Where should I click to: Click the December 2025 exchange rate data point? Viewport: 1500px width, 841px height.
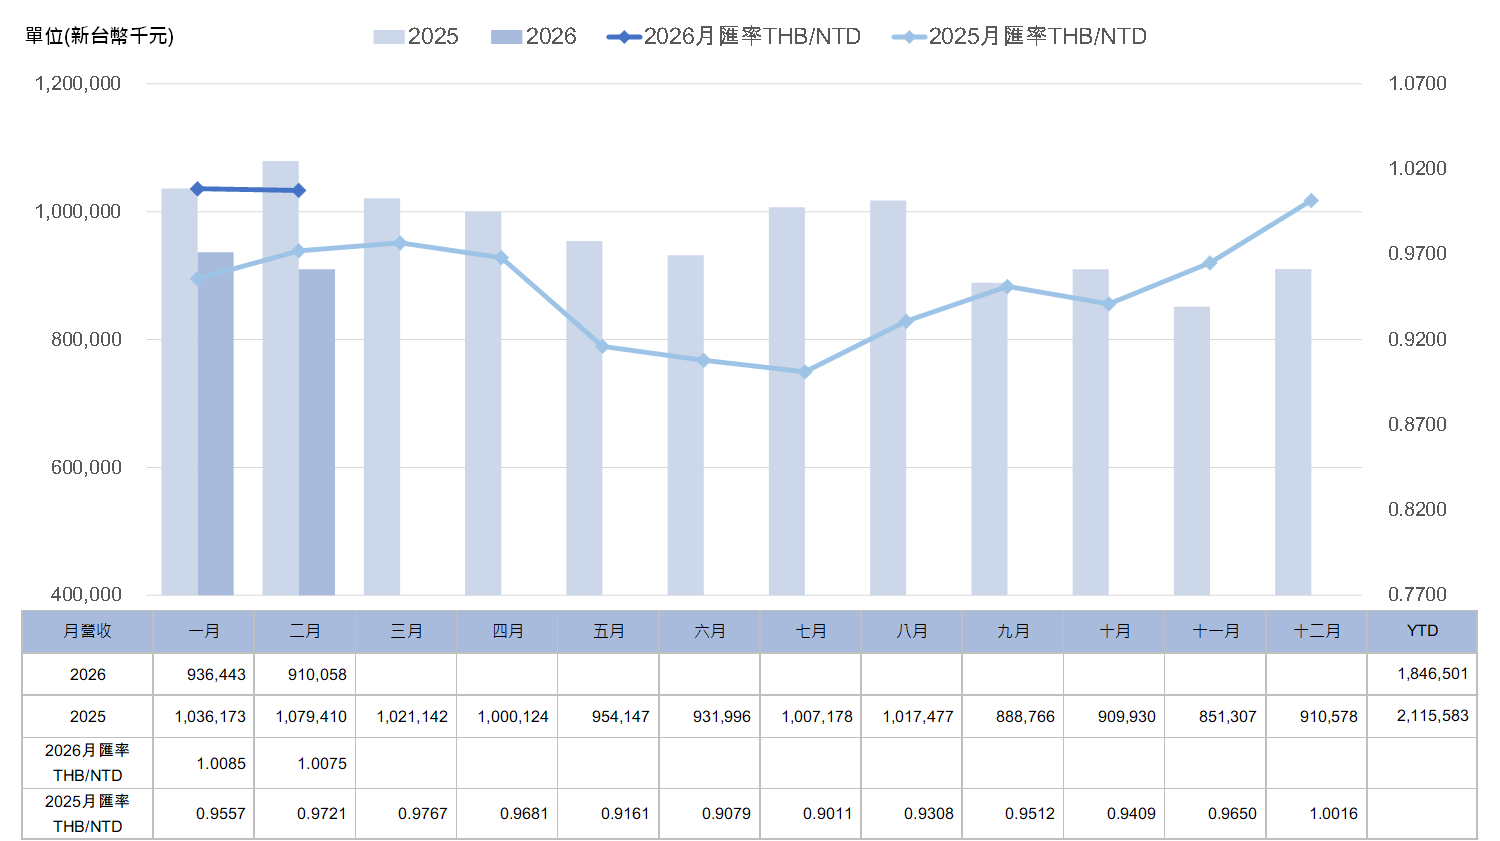click(1311, 201)
